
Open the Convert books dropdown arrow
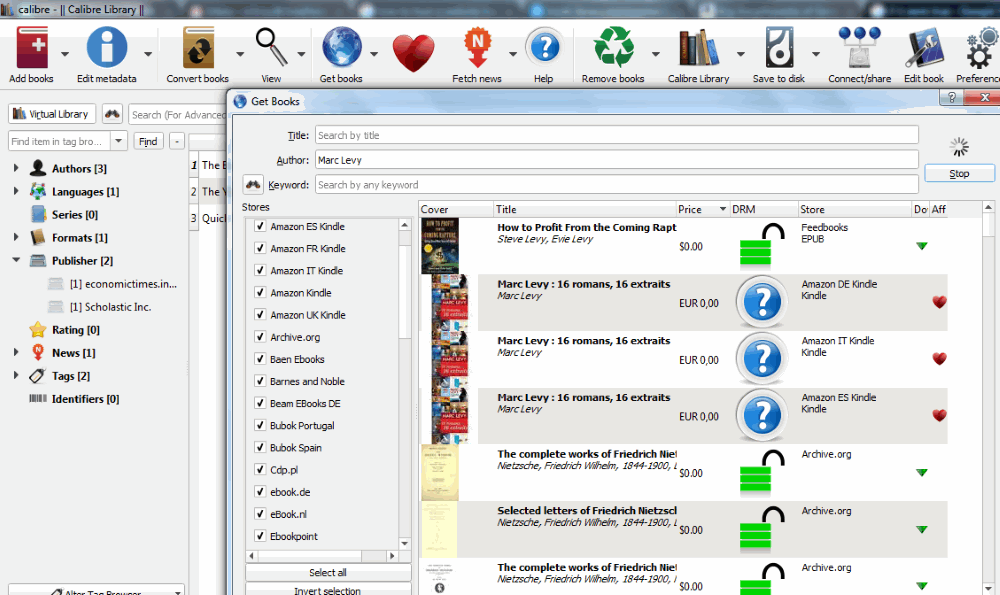tap(240, 54)
